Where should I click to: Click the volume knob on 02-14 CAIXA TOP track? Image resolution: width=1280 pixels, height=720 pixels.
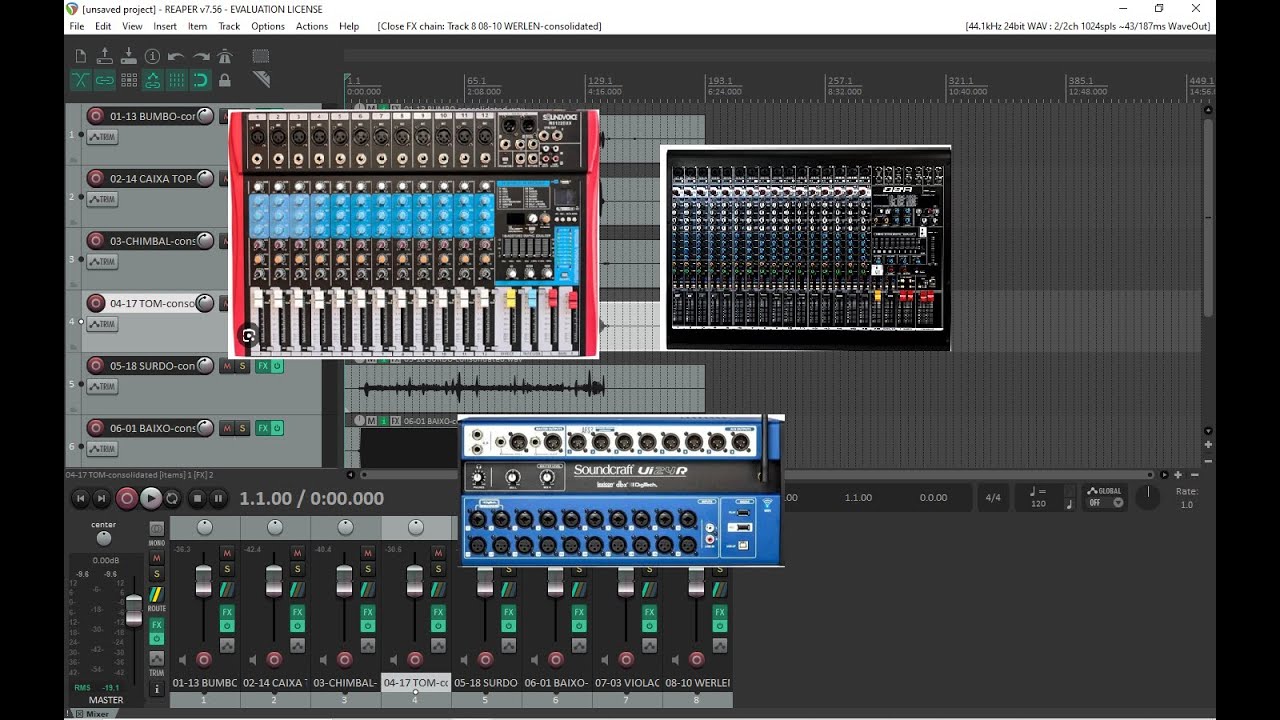coord(205,178)
